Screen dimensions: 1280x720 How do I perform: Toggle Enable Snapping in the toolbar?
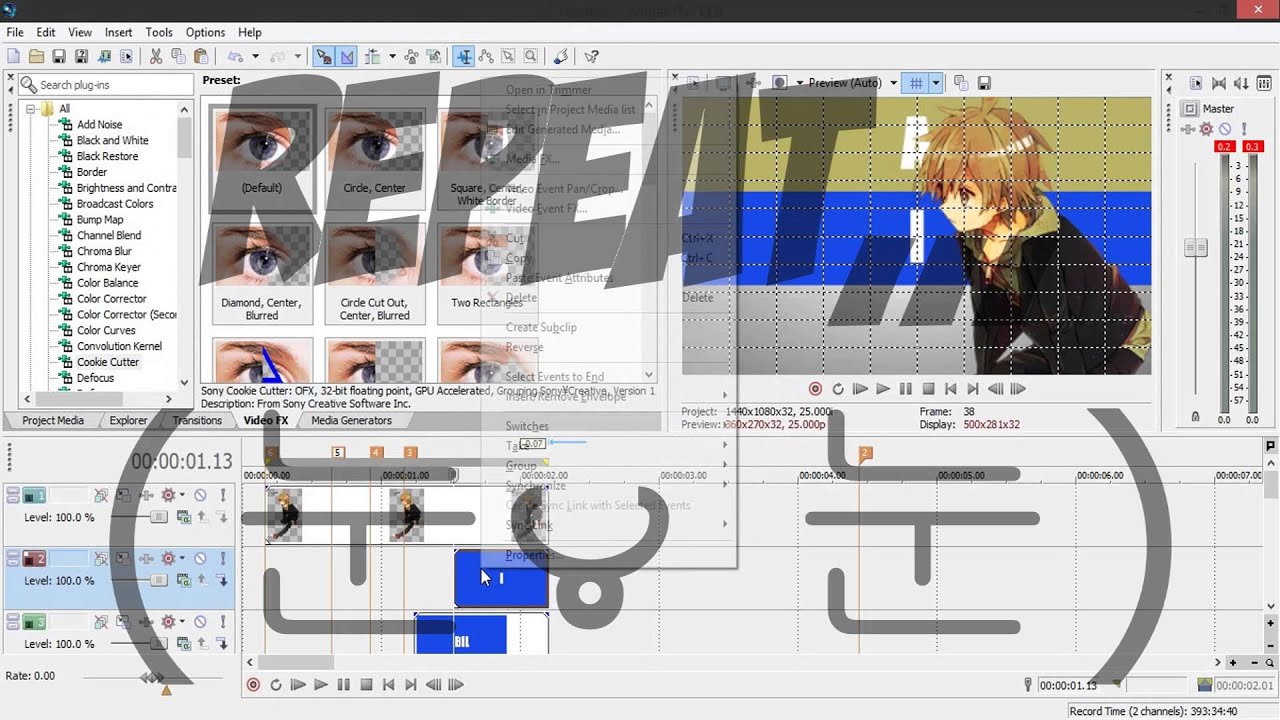(x=324, y=57)
